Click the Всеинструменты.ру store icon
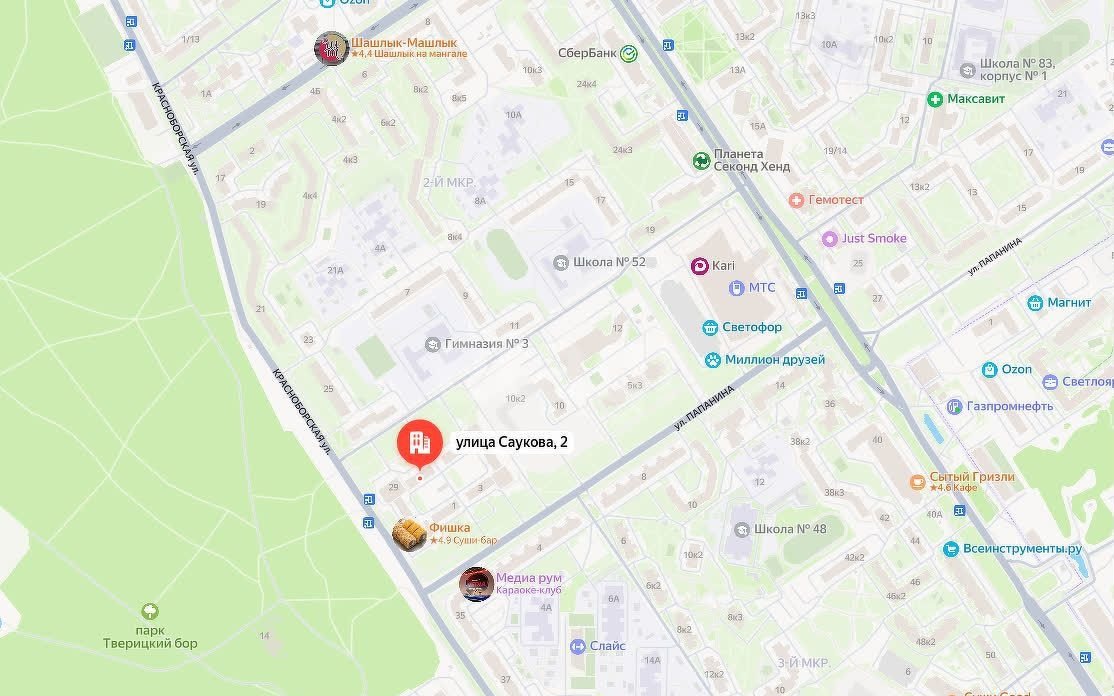The height and width of the screenshot is (696, 1114). 951,549
